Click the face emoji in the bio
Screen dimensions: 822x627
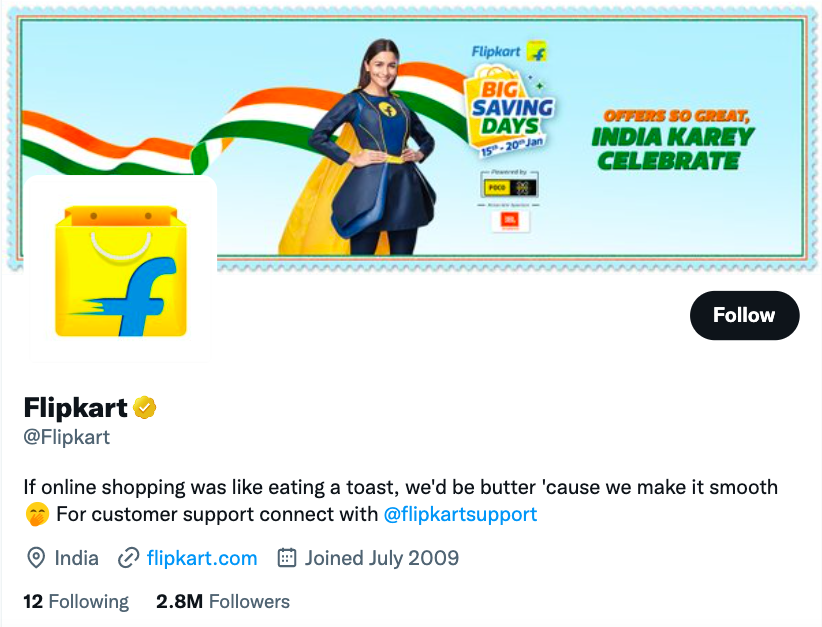click(x=36, y=515)
